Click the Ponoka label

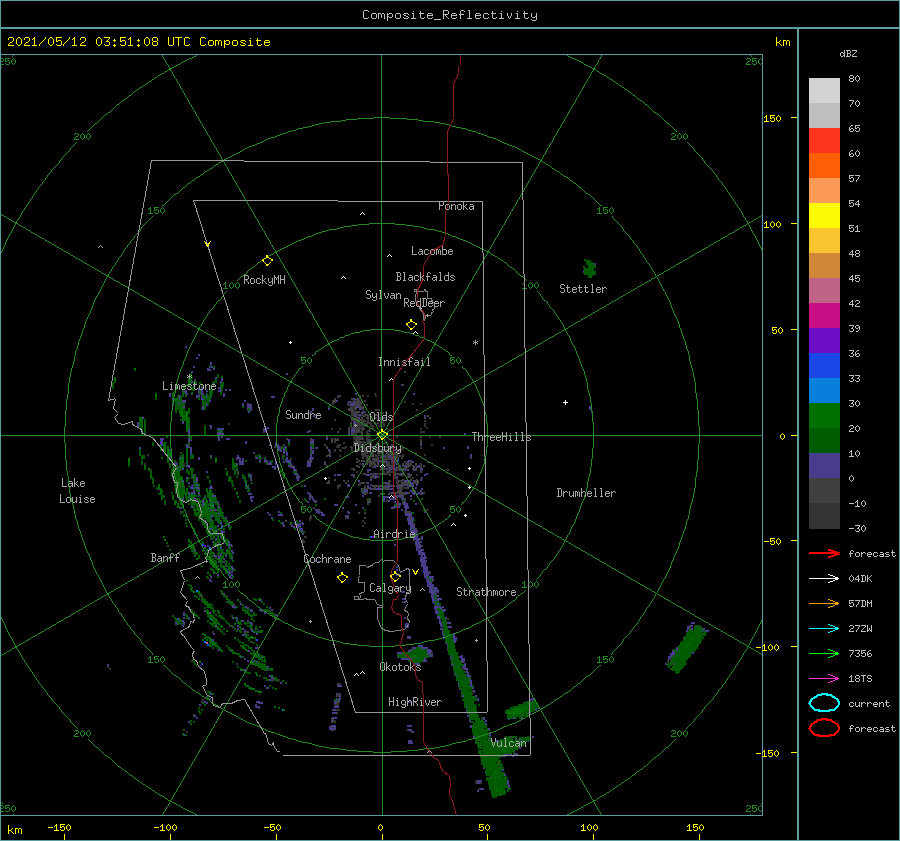(456, 206)
